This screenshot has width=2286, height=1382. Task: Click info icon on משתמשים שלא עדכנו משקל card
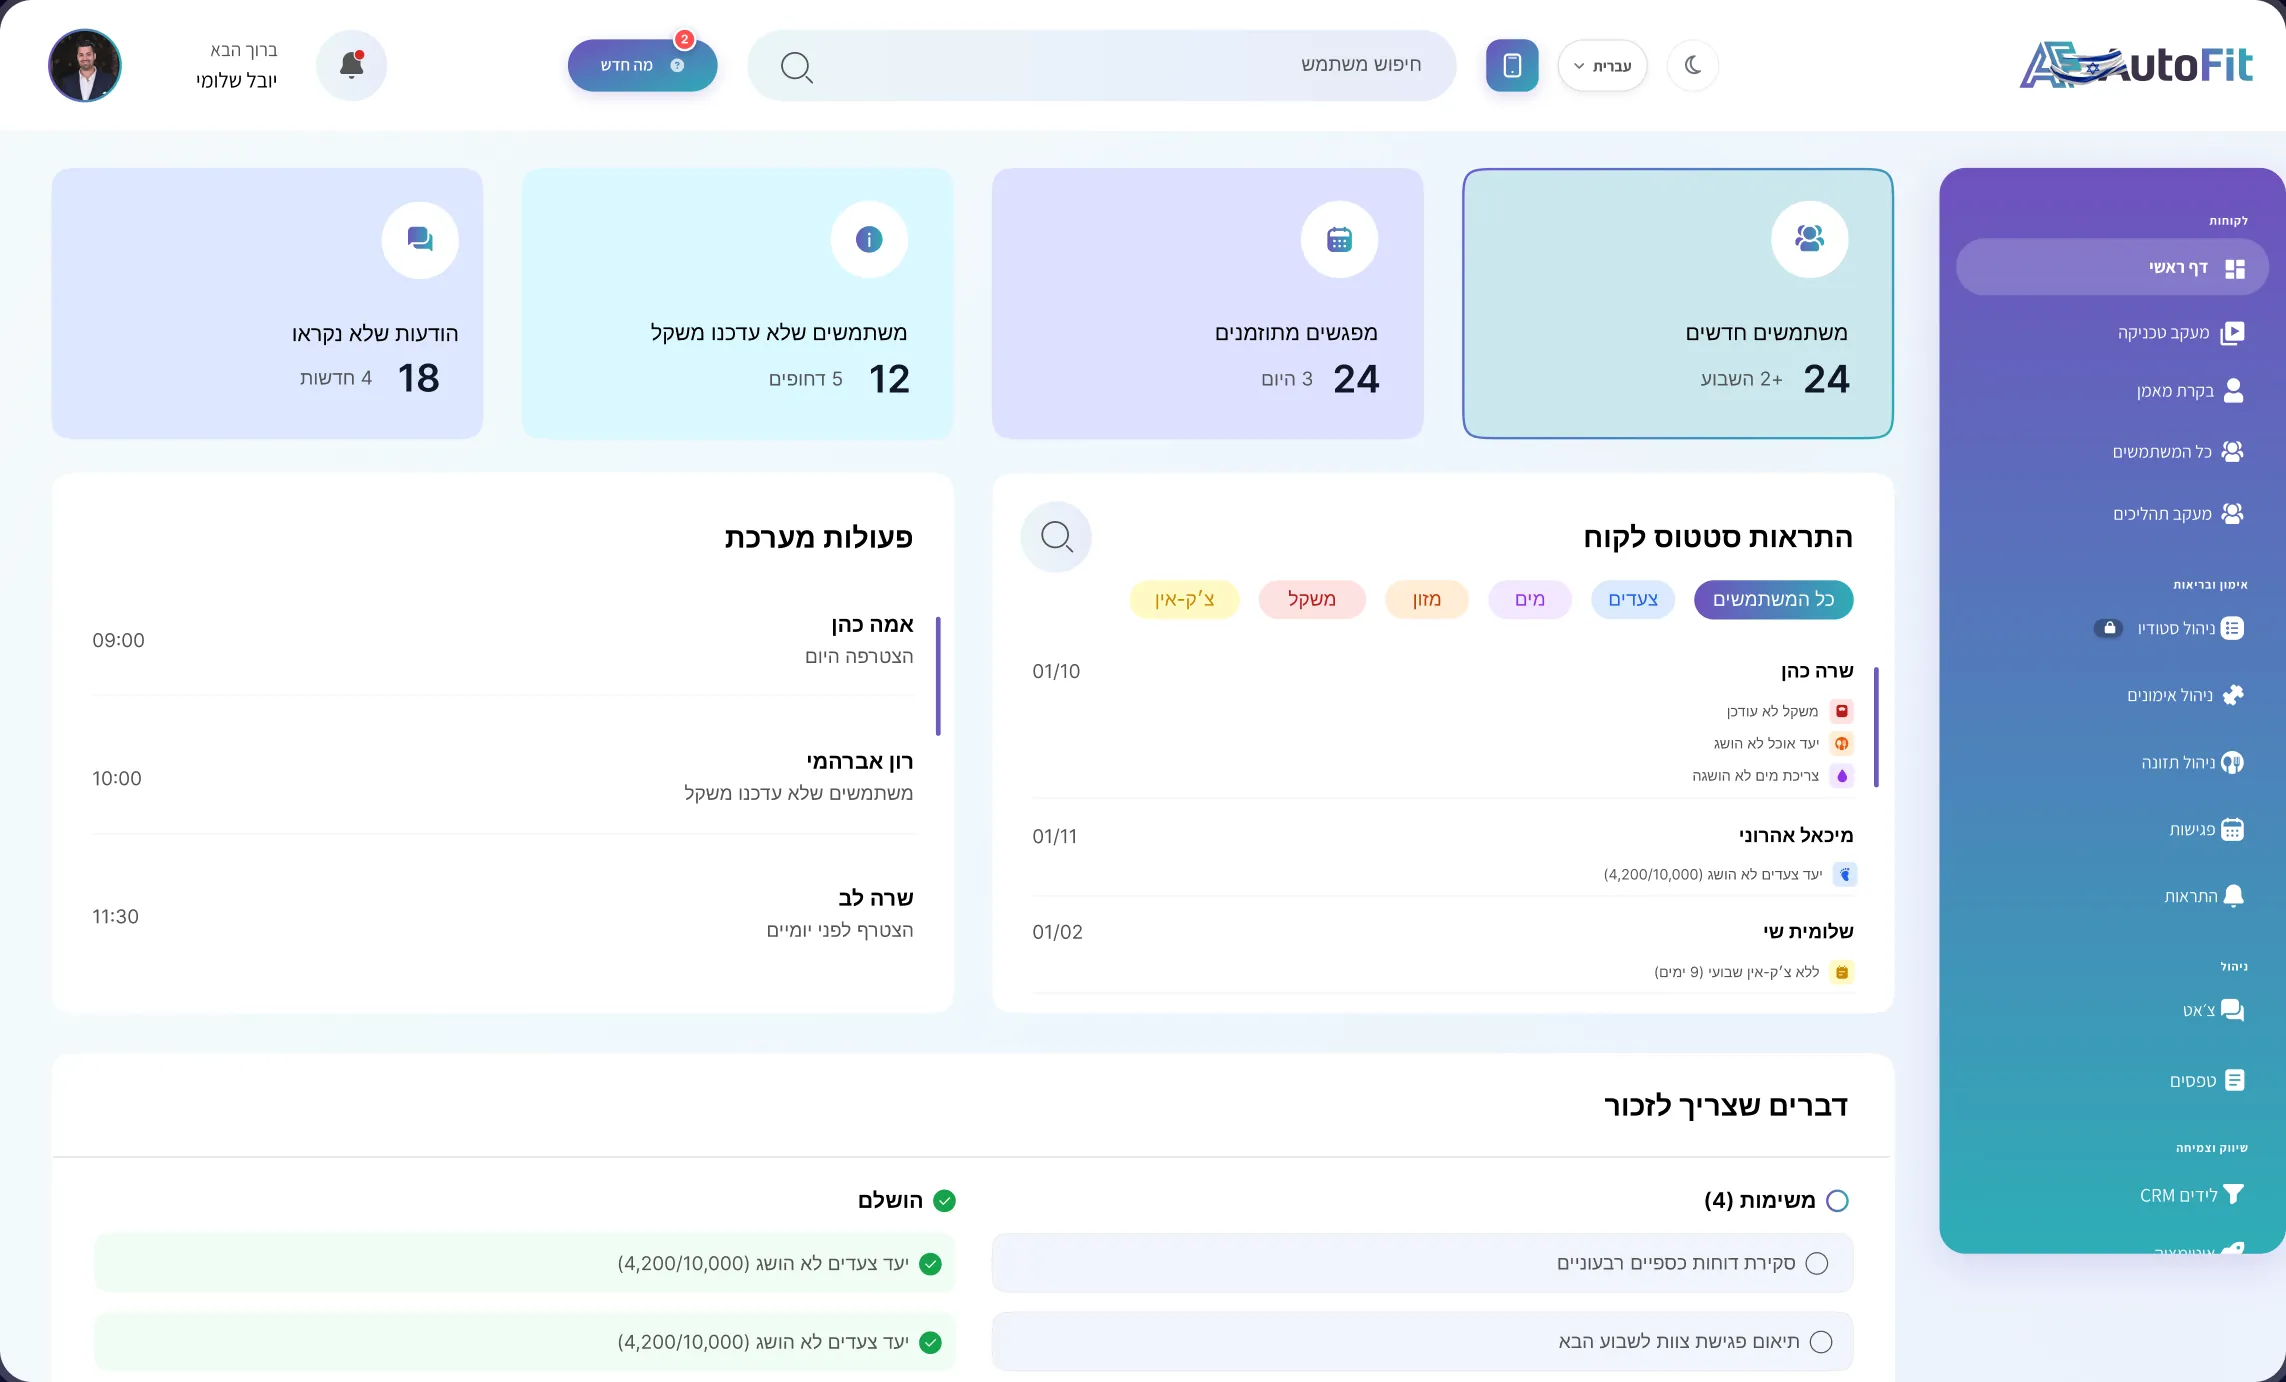click(x=869, y=239)
